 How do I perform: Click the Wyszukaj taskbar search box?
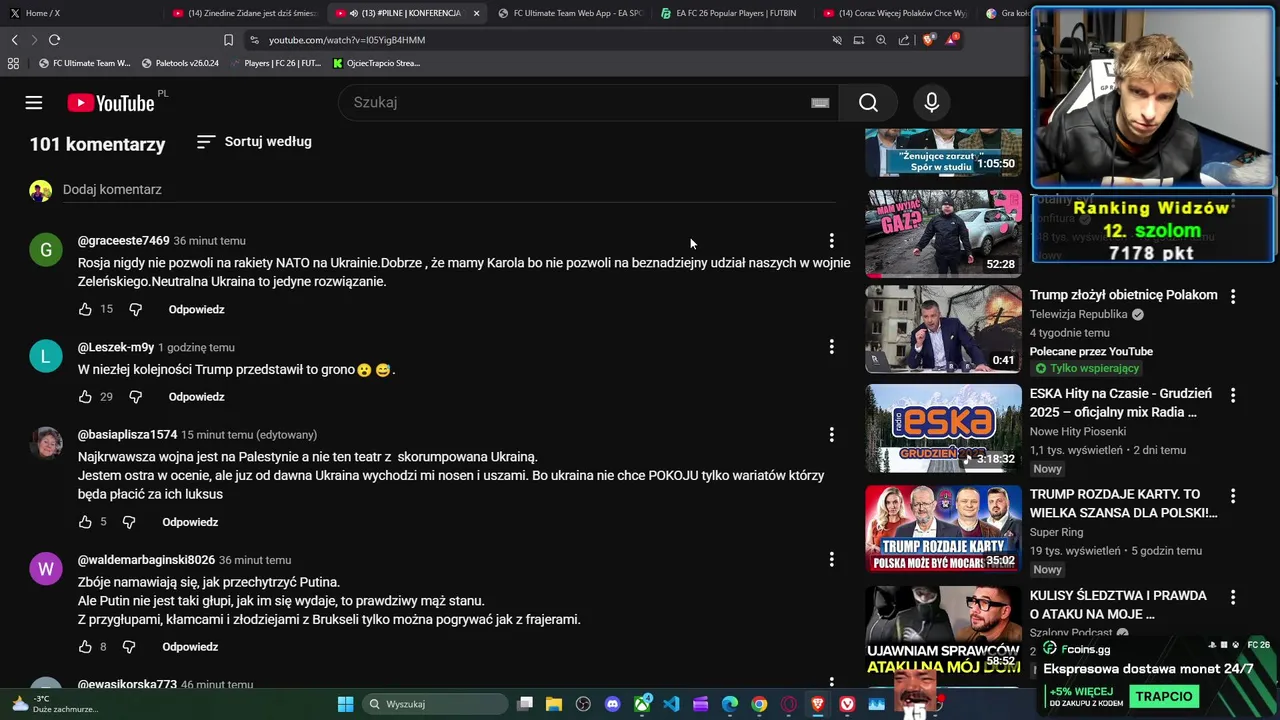point(435,704)
